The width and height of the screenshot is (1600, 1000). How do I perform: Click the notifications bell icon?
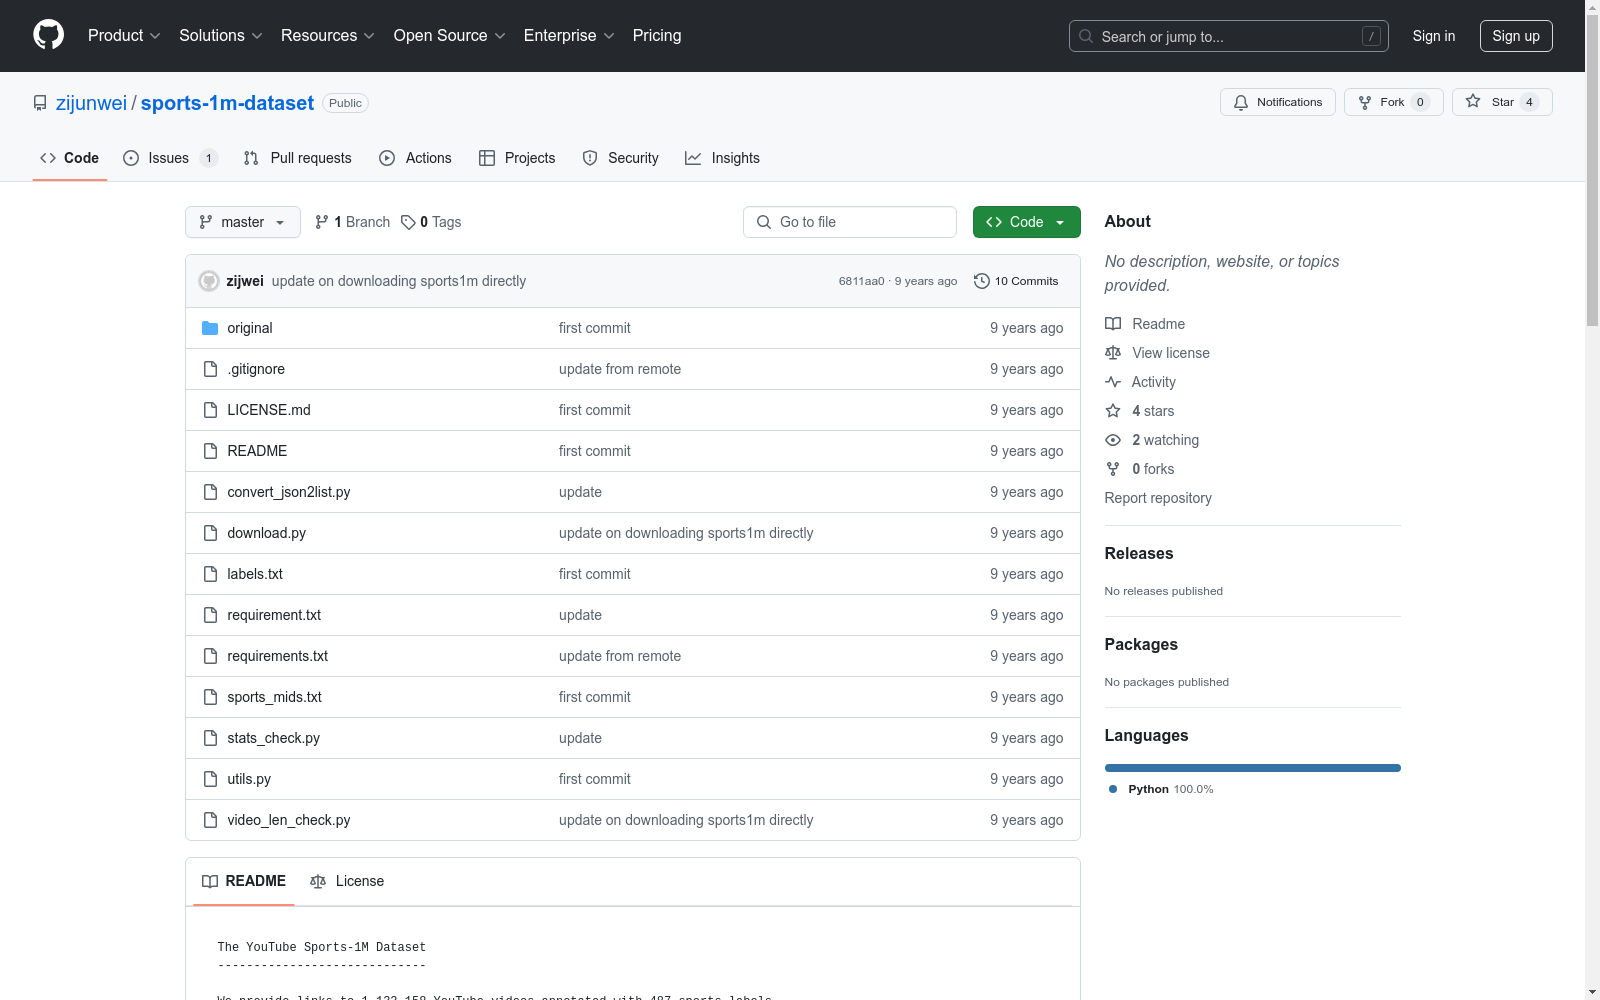[1241, 102]
